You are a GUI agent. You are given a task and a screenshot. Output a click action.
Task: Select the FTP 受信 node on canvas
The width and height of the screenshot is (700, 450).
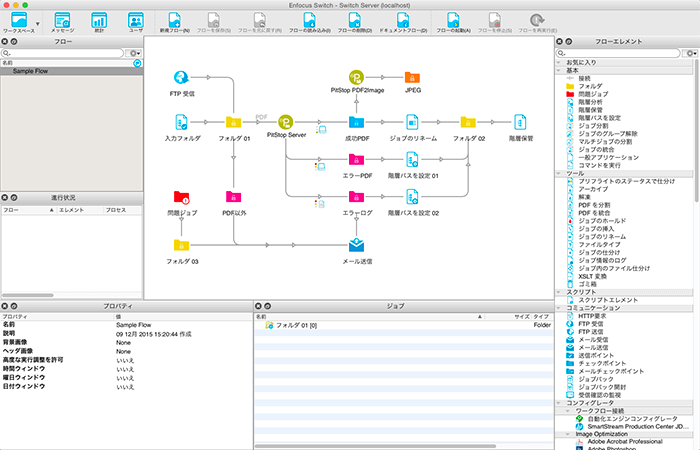181,78
